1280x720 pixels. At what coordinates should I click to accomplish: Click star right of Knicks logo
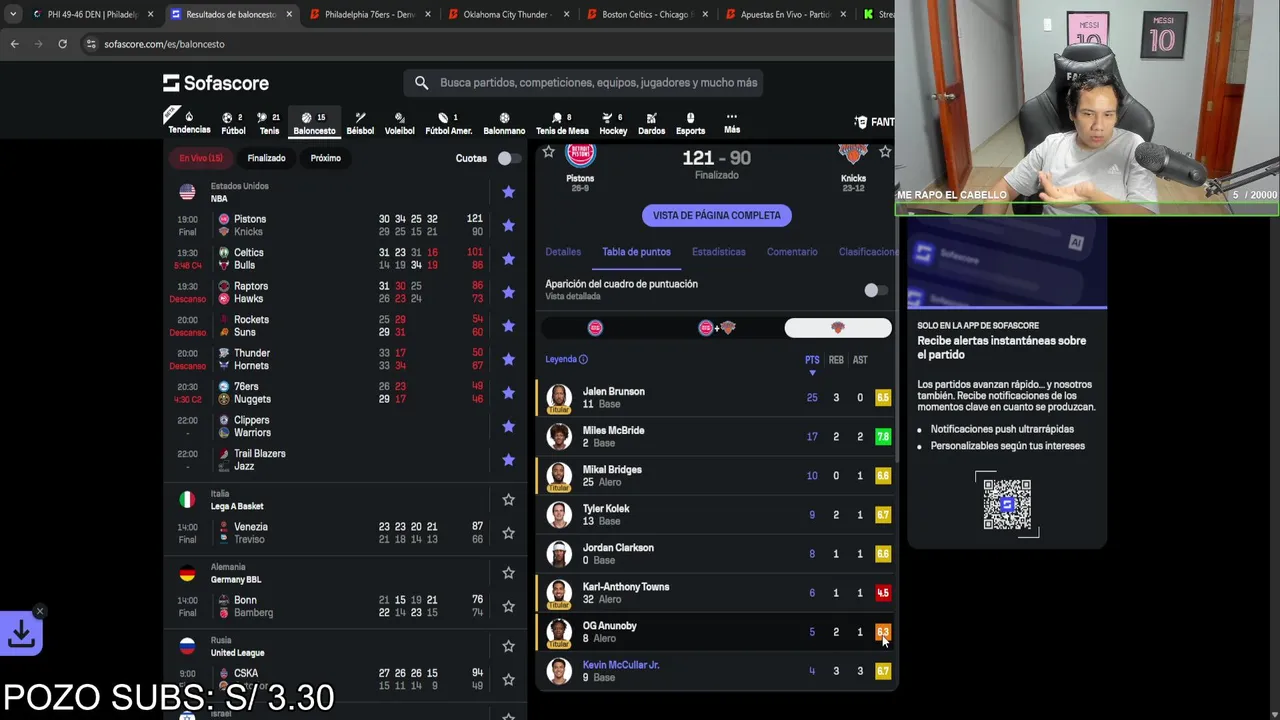tap(885, 152)
